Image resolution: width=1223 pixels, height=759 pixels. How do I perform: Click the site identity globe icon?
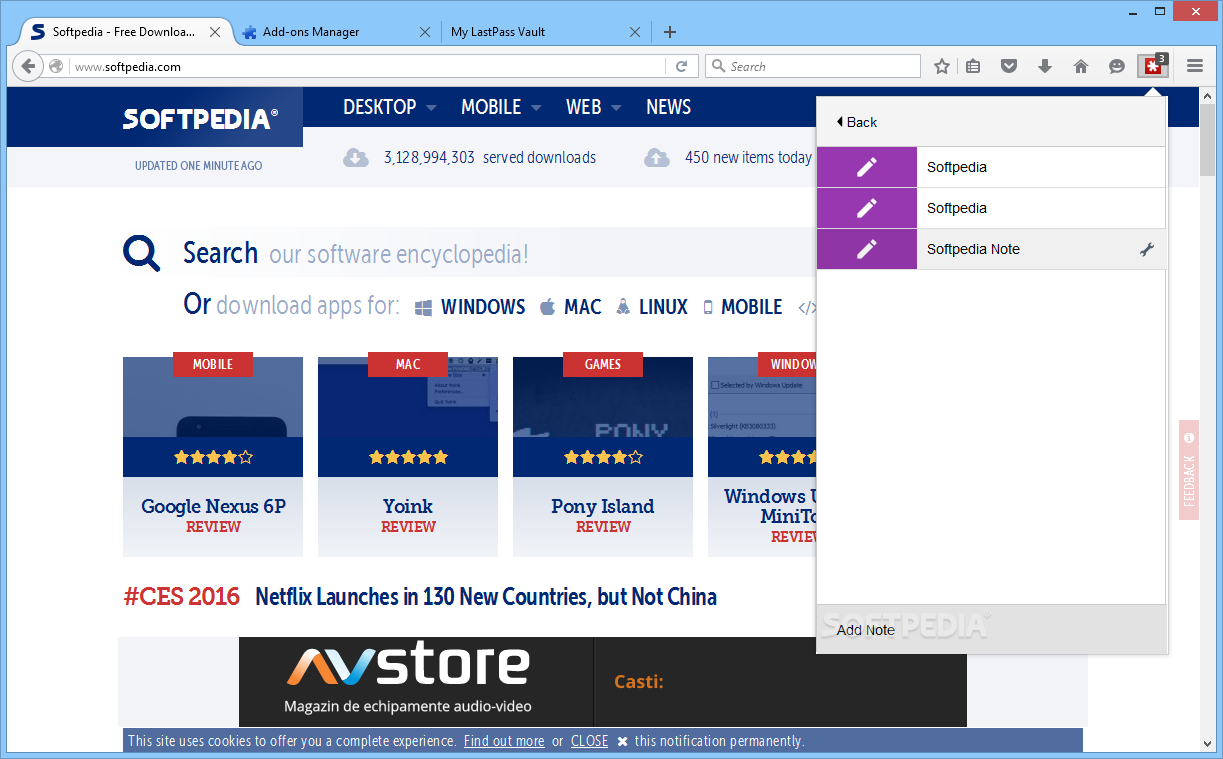(56, 66)
